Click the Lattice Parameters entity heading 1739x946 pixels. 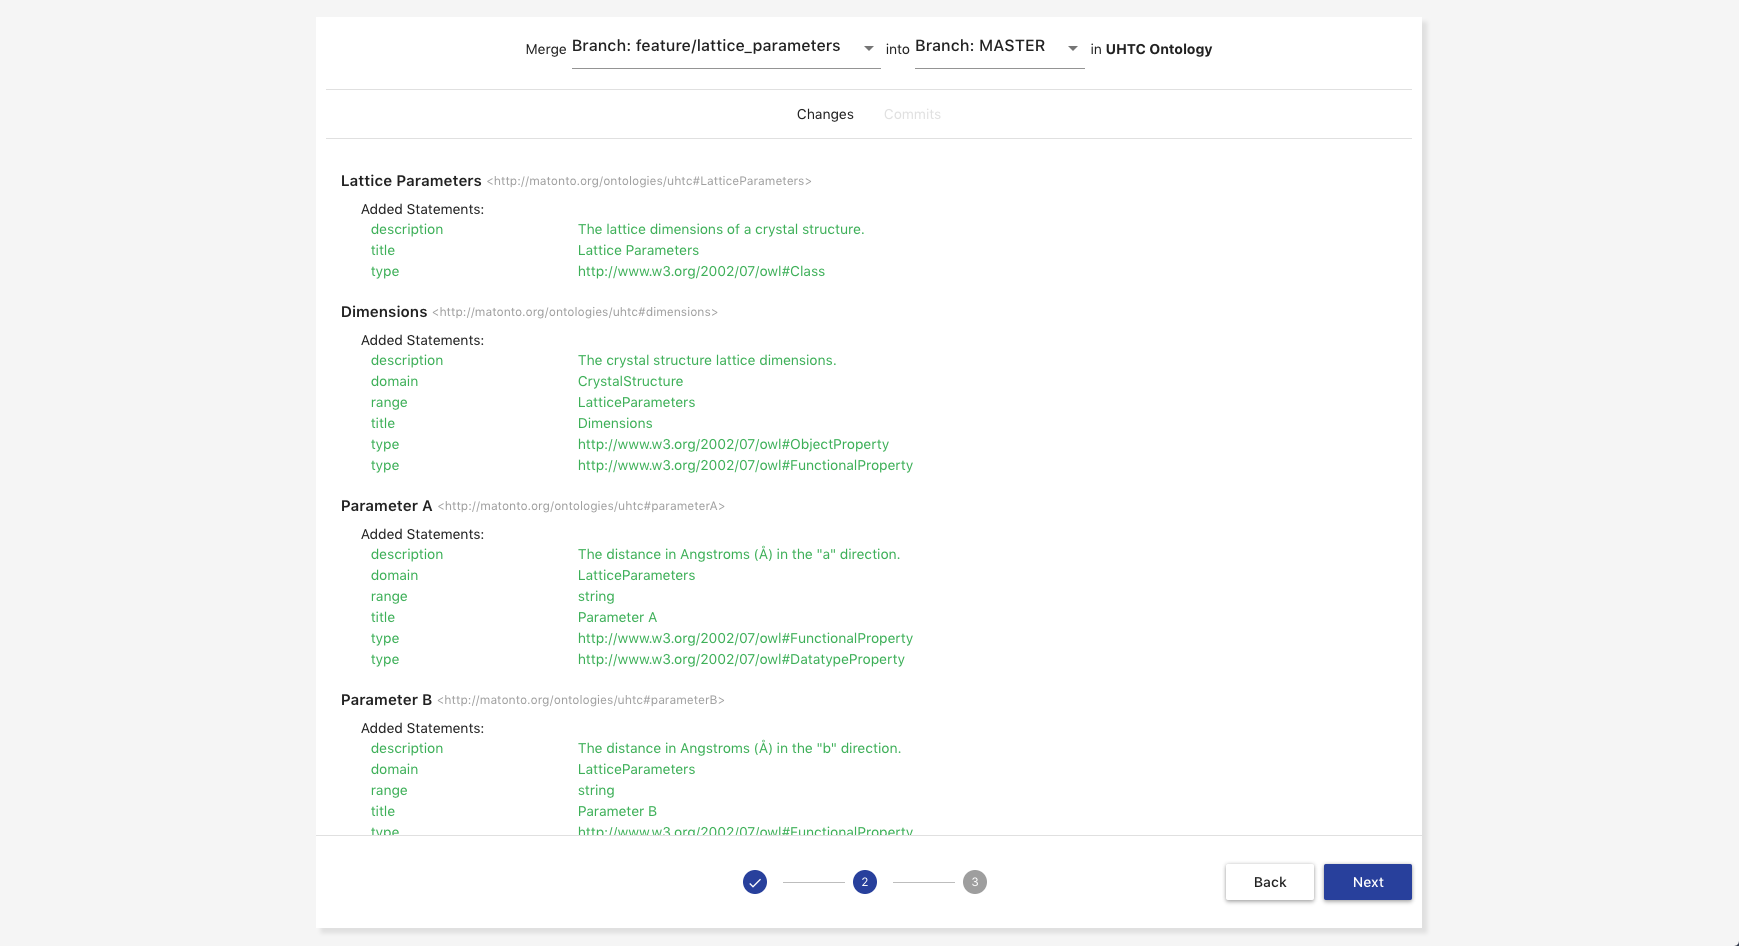coord(411,181)
